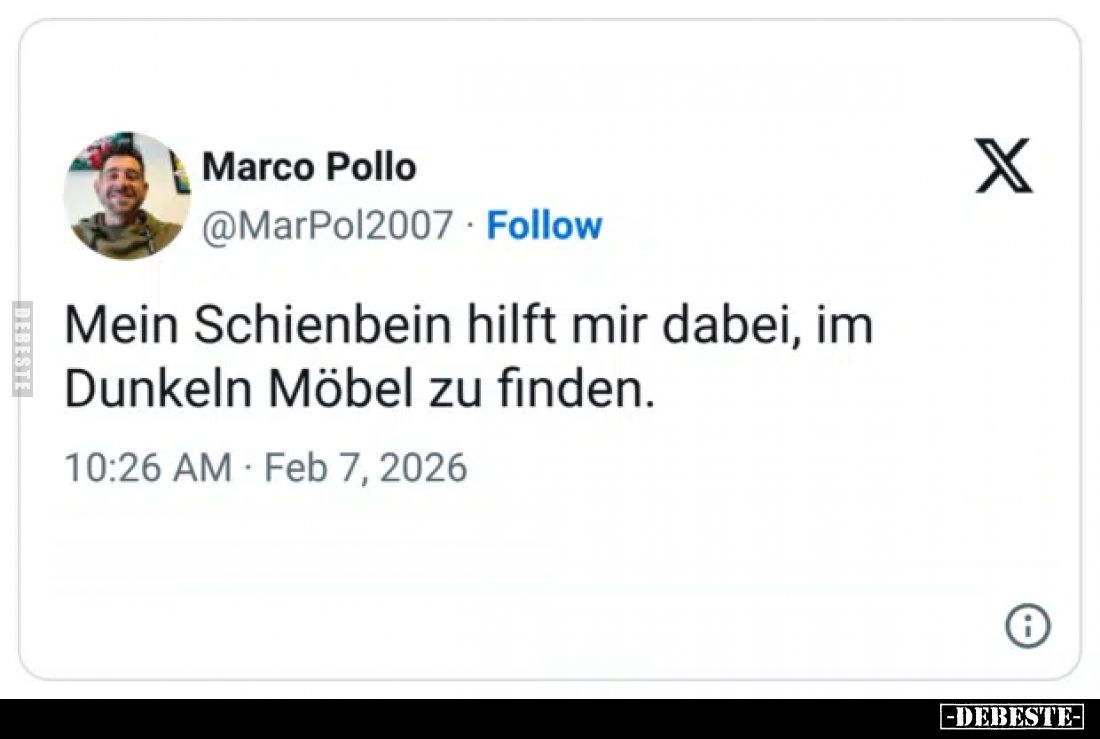The width and height of the screenshot is (1100, 739).
Task: Click the username Marco Pollo
Action: [311, 167]
